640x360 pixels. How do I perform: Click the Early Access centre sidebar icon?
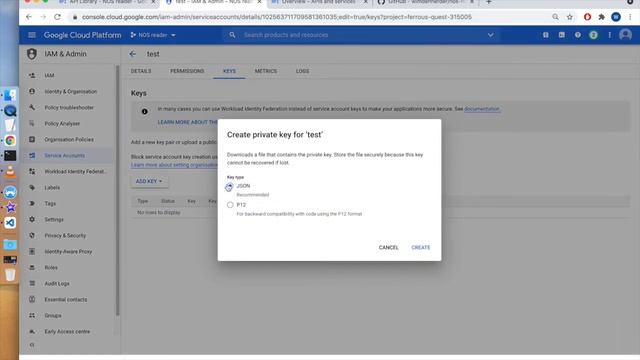(32, 331)
